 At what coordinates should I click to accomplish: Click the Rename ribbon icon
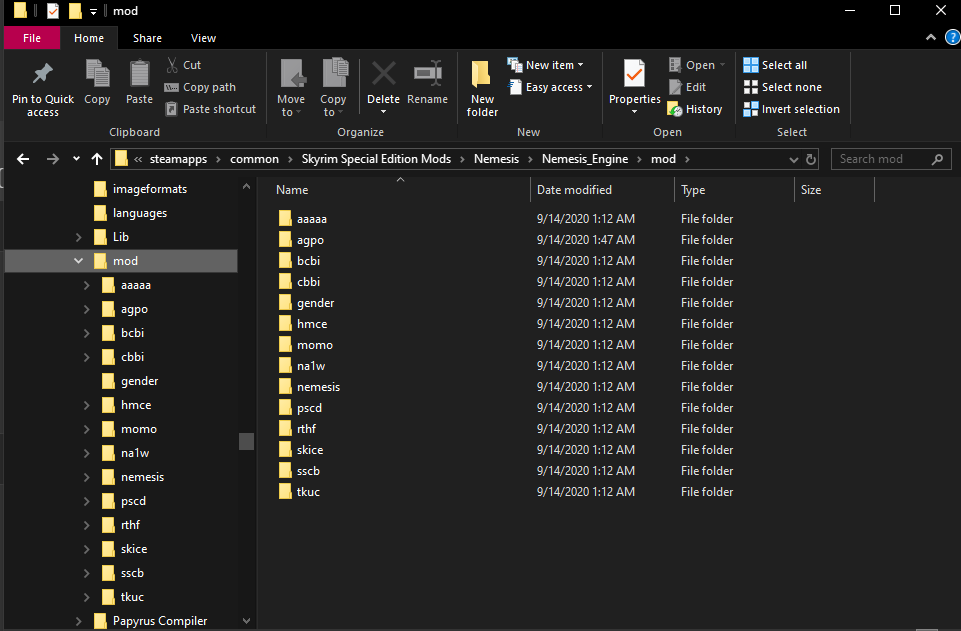coord(427,82)
